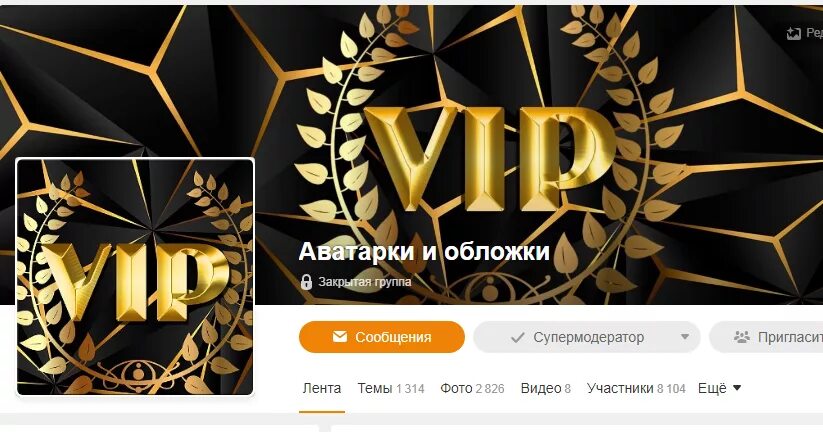
Task: Expand the Ещё menu
Action: 719,388
